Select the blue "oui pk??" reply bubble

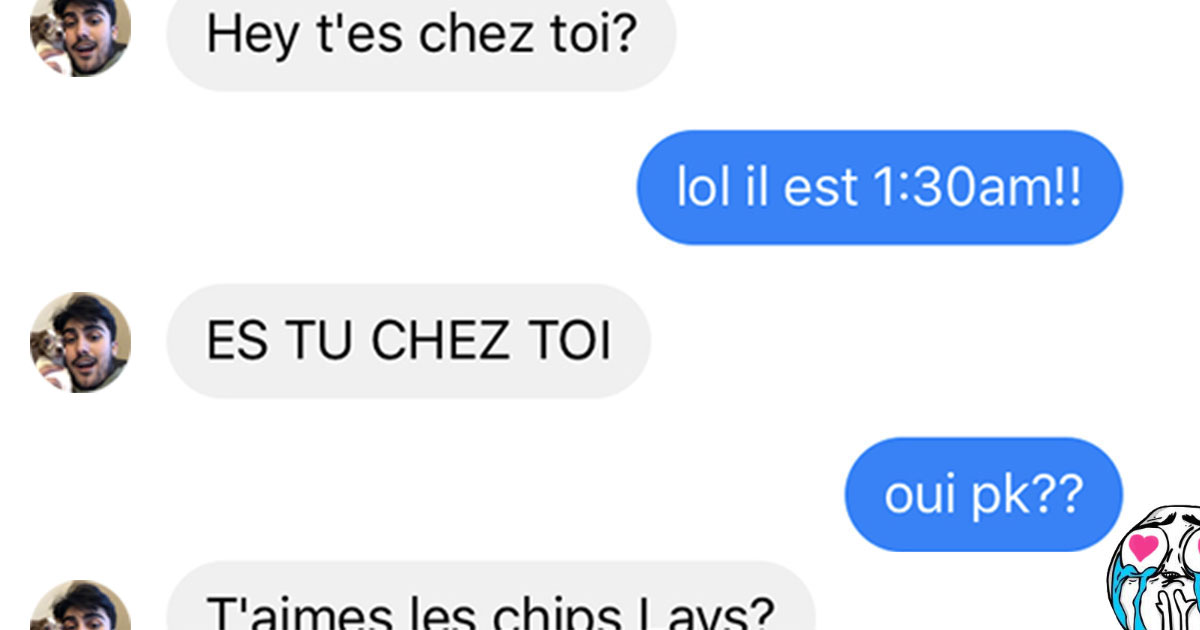point(984,494)
